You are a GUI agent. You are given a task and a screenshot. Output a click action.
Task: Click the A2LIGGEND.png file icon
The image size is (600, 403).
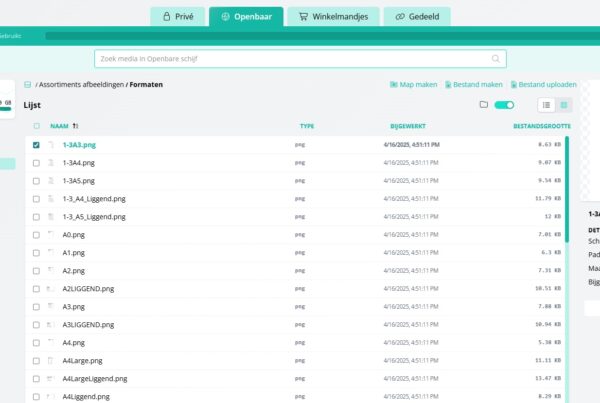(51, 289)
